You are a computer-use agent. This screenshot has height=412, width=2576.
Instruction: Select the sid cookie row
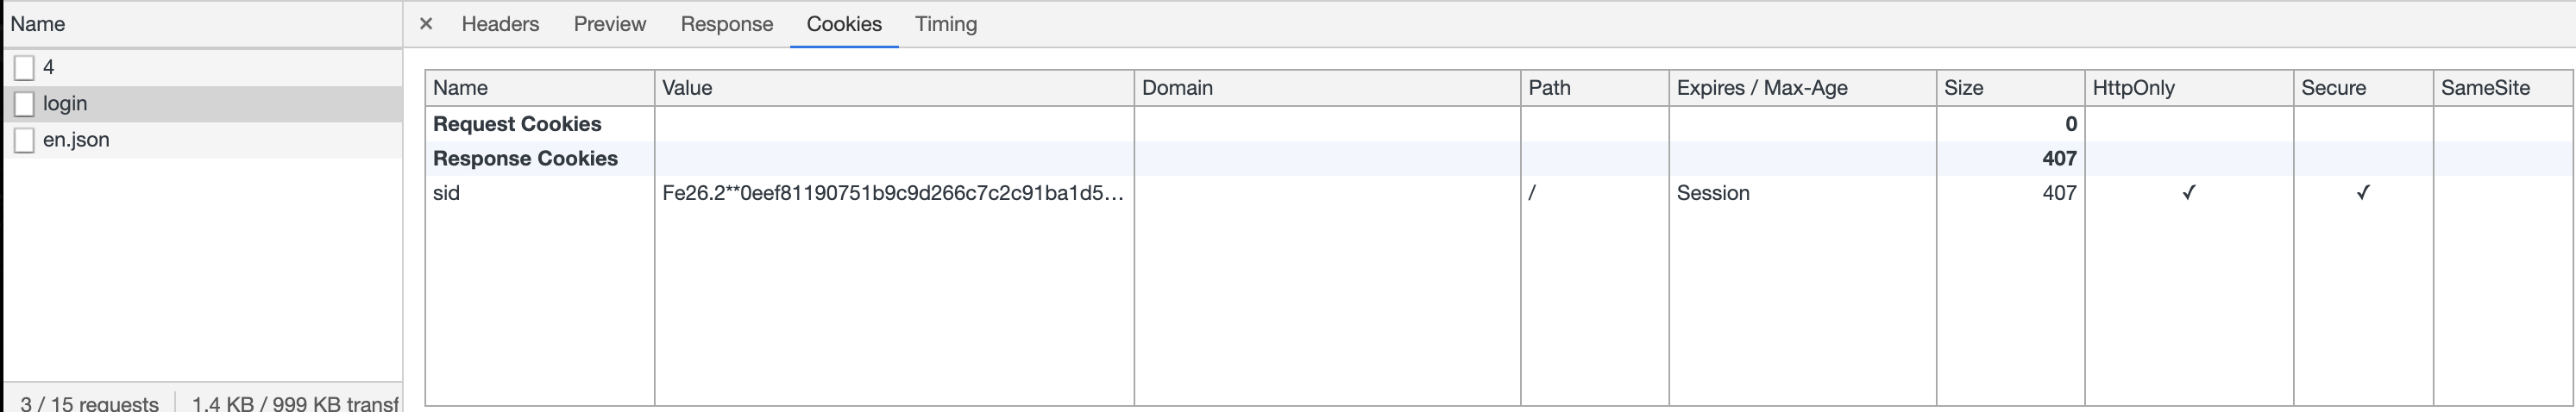1498,193
